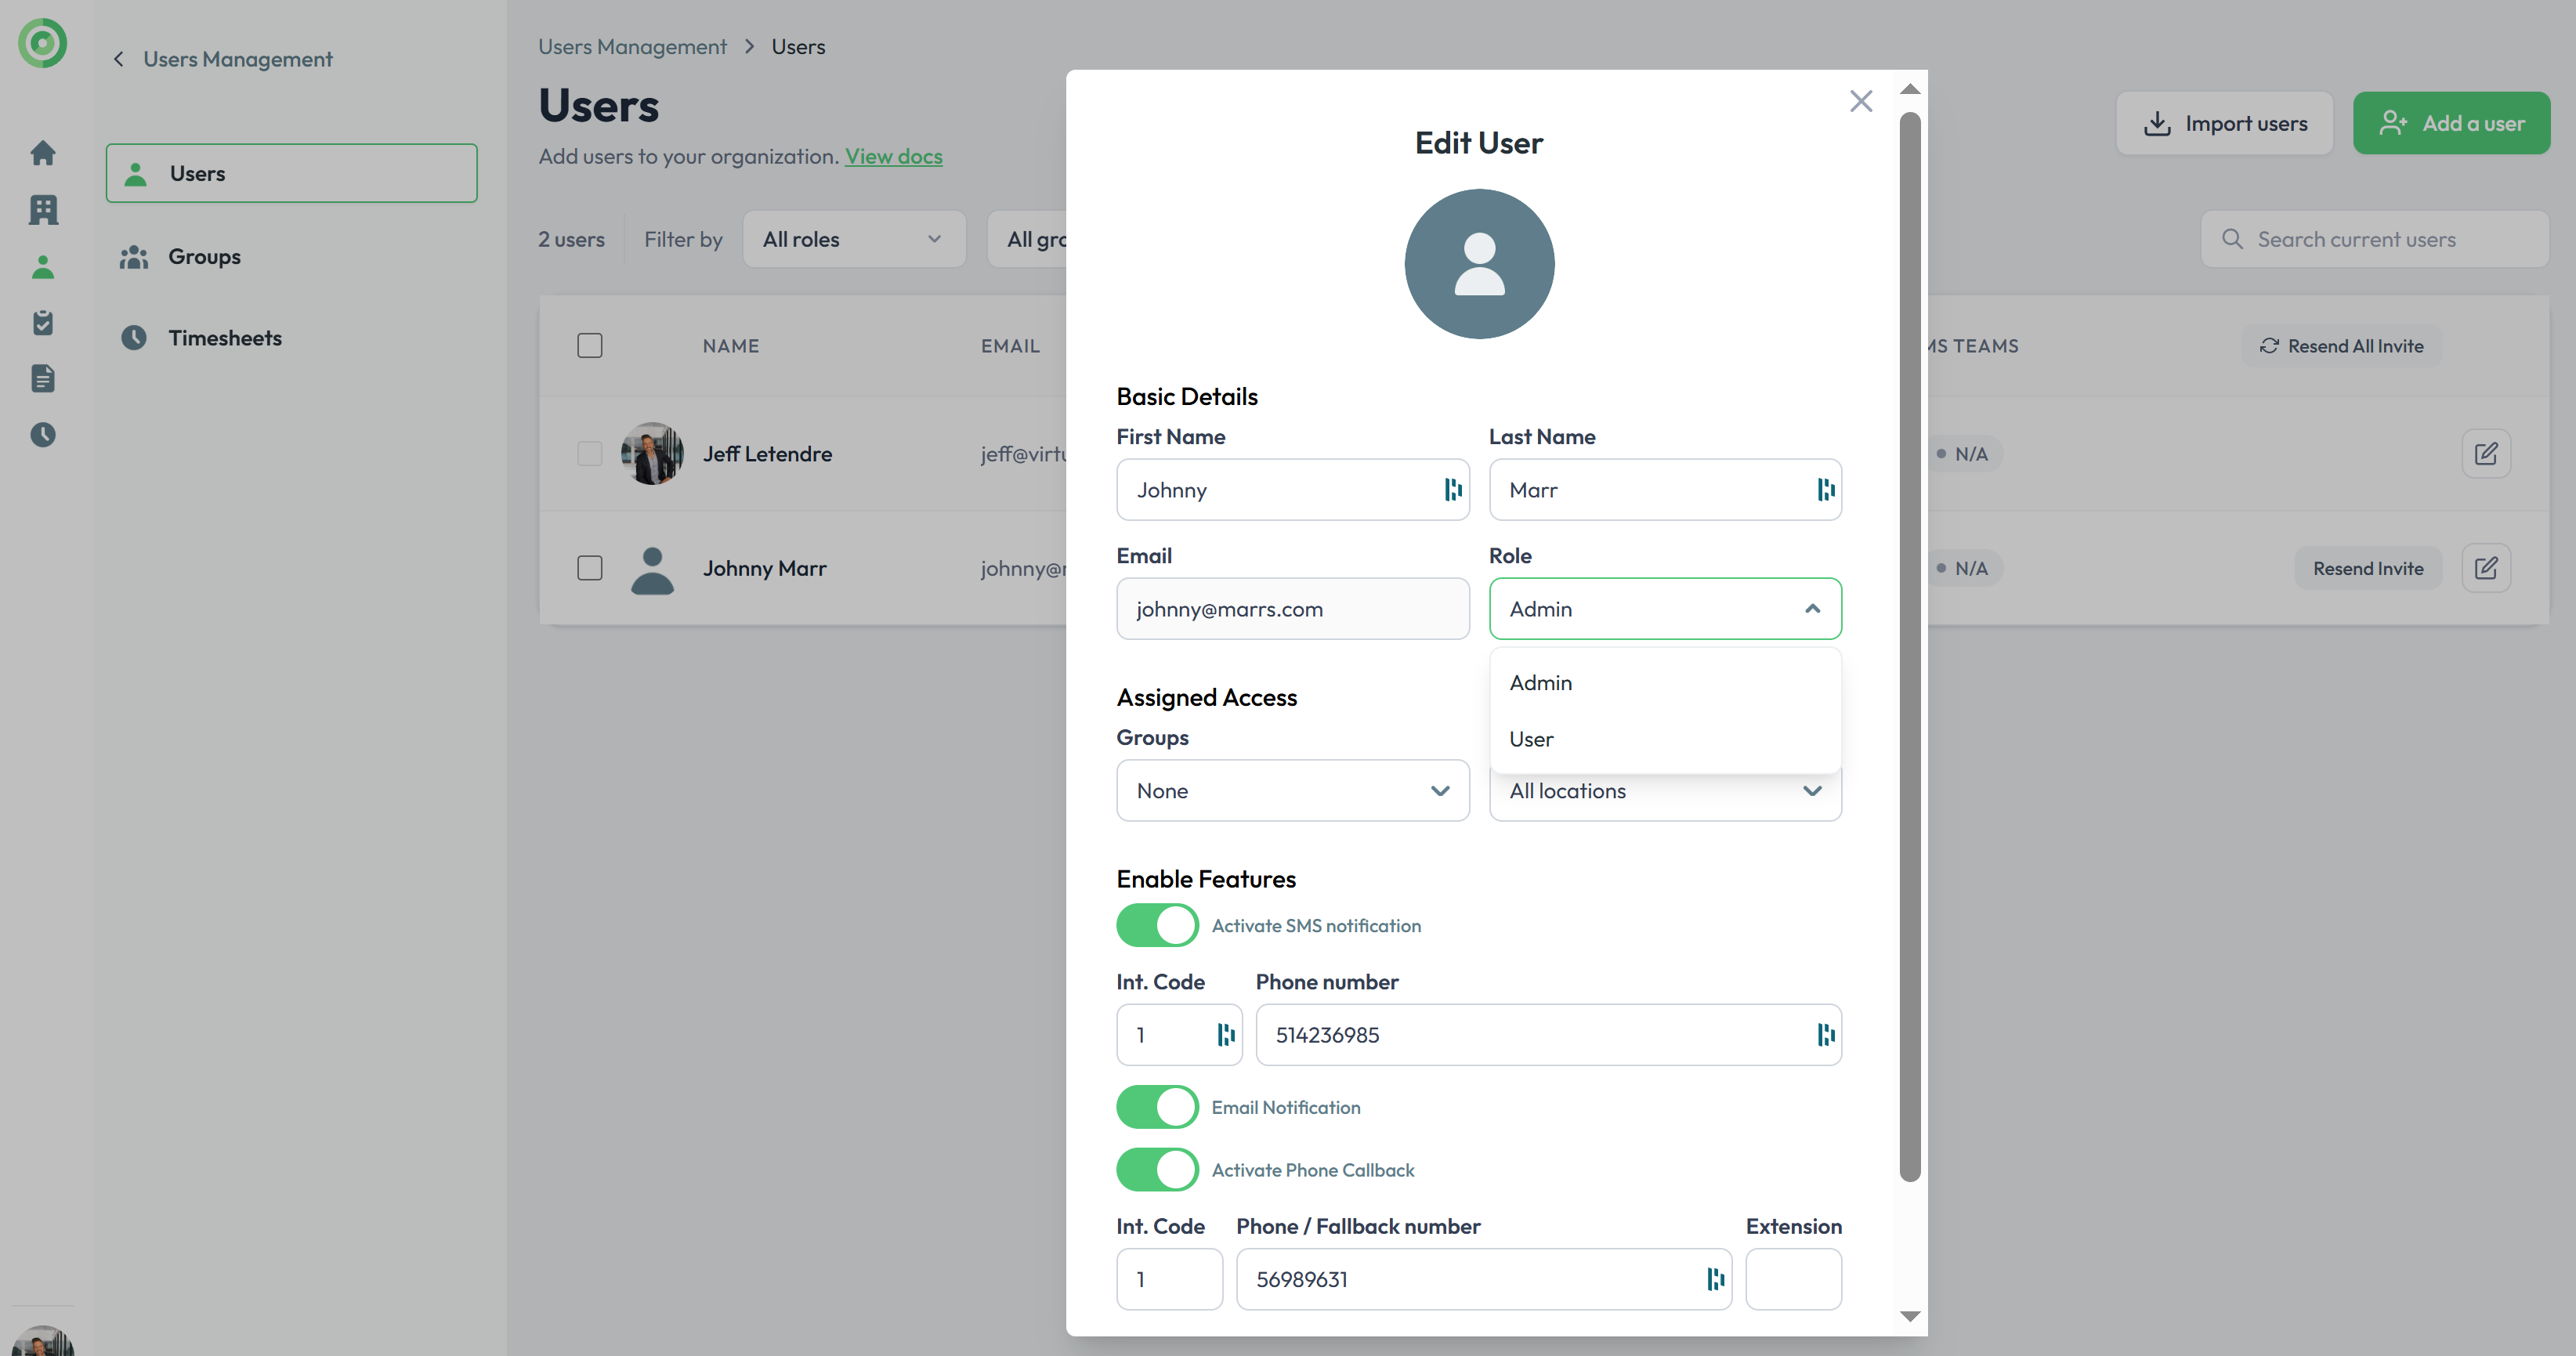Click the home icon in left sidebar
Screen dimensions: 2576x1356
tap(43, 153)
